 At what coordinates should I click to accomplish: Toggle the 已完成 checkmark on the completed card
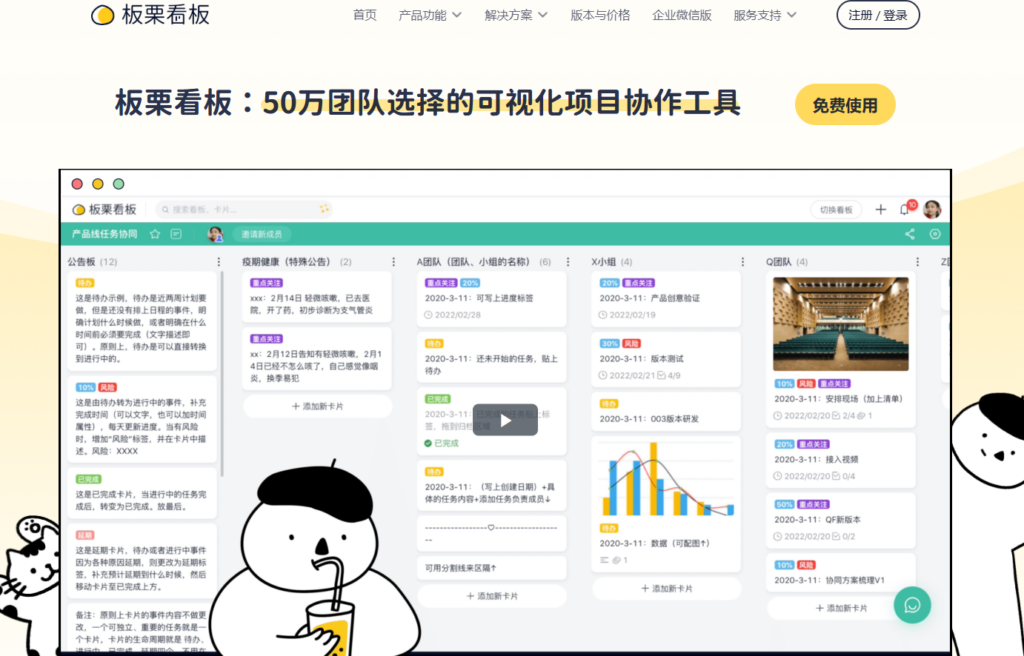[428, 442]
